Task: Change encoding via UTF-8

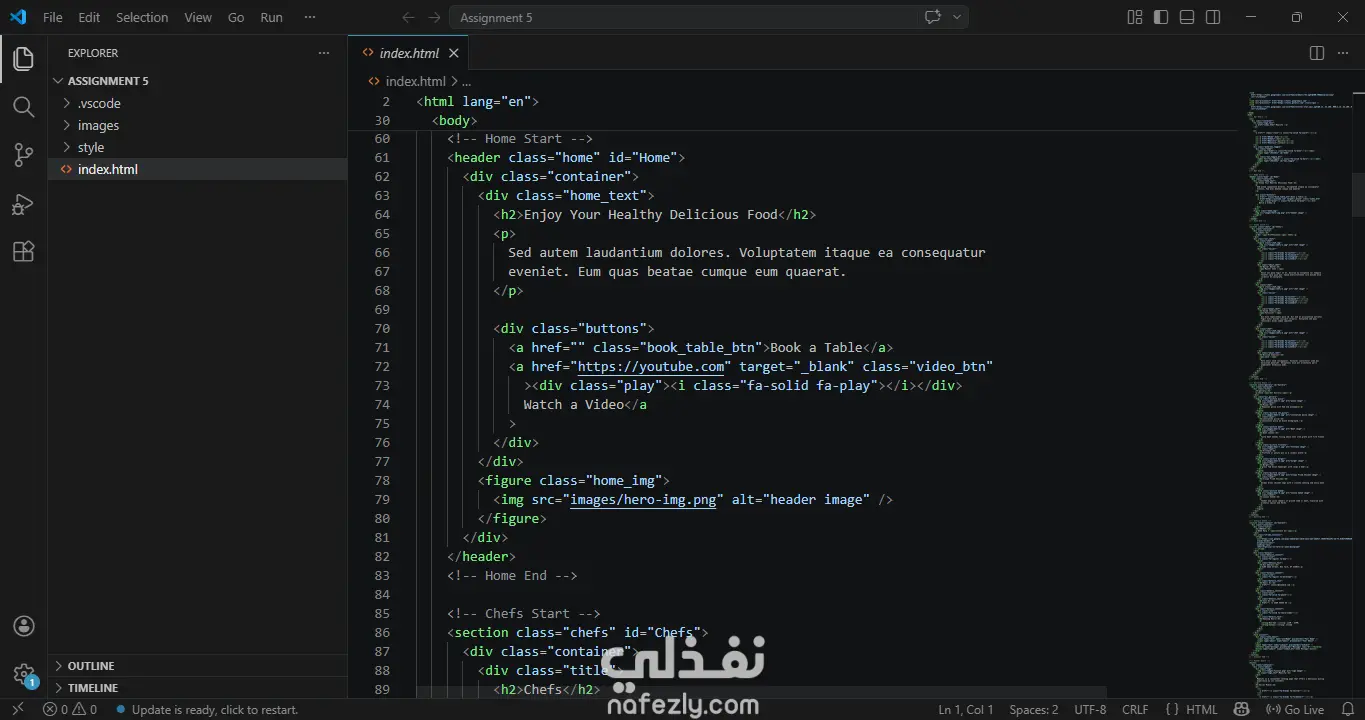Action: [1090, 709]
